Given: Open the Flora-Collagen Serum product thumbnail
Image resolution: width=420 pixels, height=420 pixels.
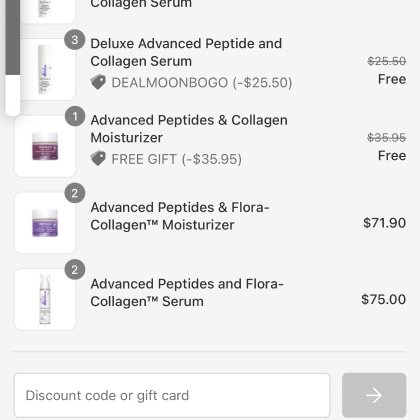Looking at the screenshot, I should click(45, 299).
